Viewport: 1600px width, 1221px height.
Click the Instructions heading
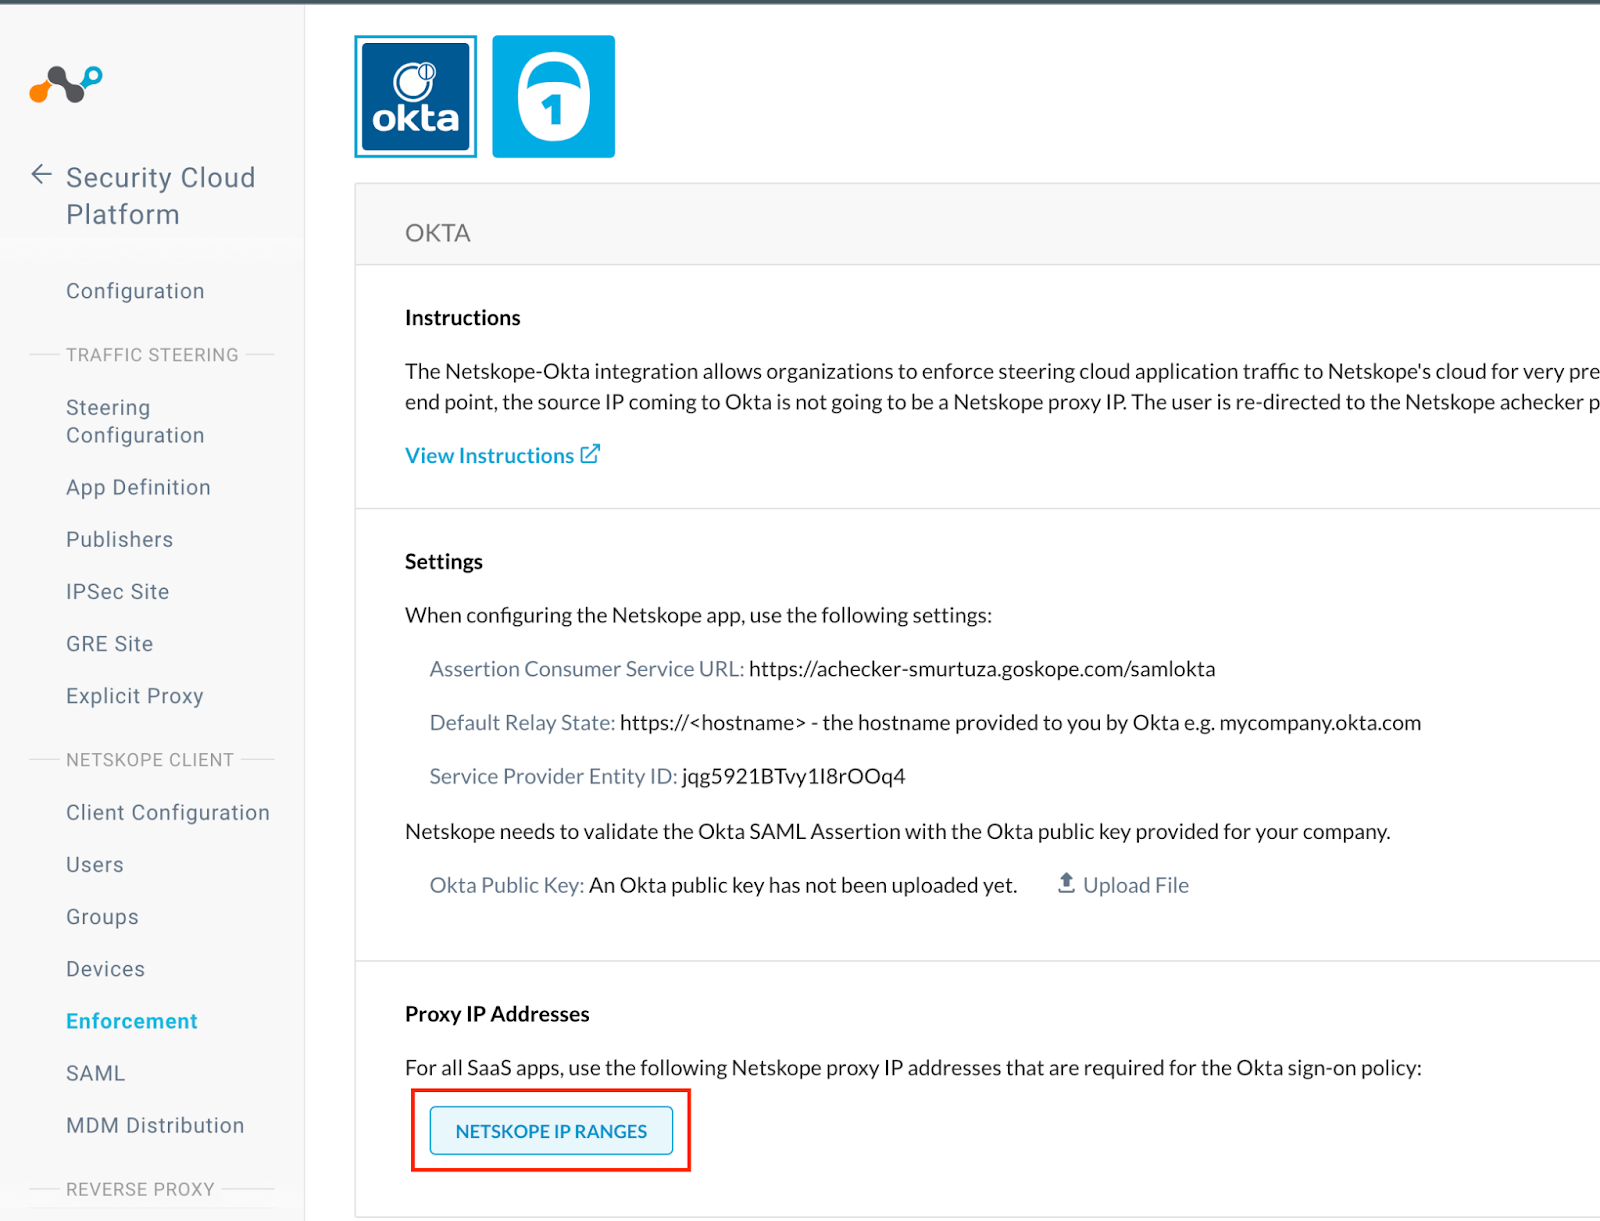pyautogui.click(x=462, y=318)
